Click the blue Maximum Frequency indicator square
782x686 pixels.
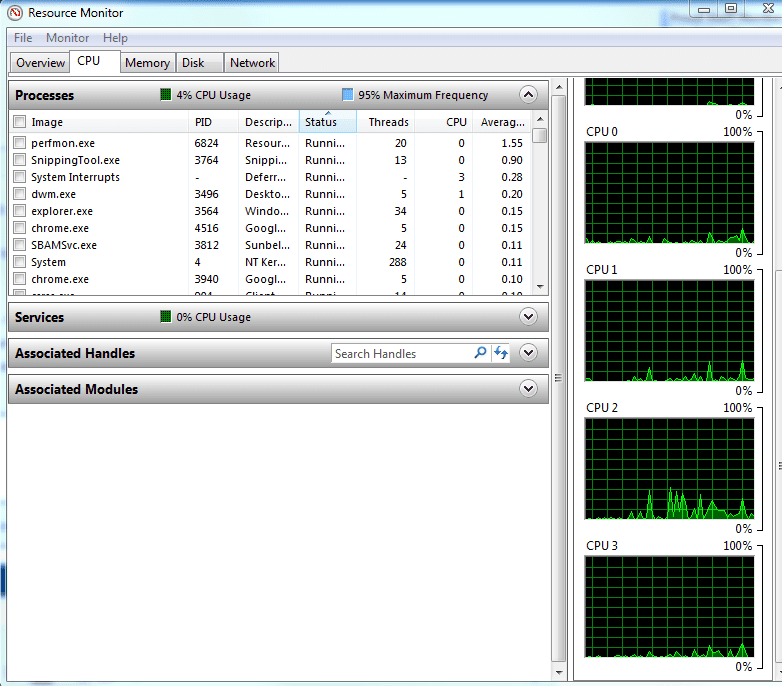348,94
